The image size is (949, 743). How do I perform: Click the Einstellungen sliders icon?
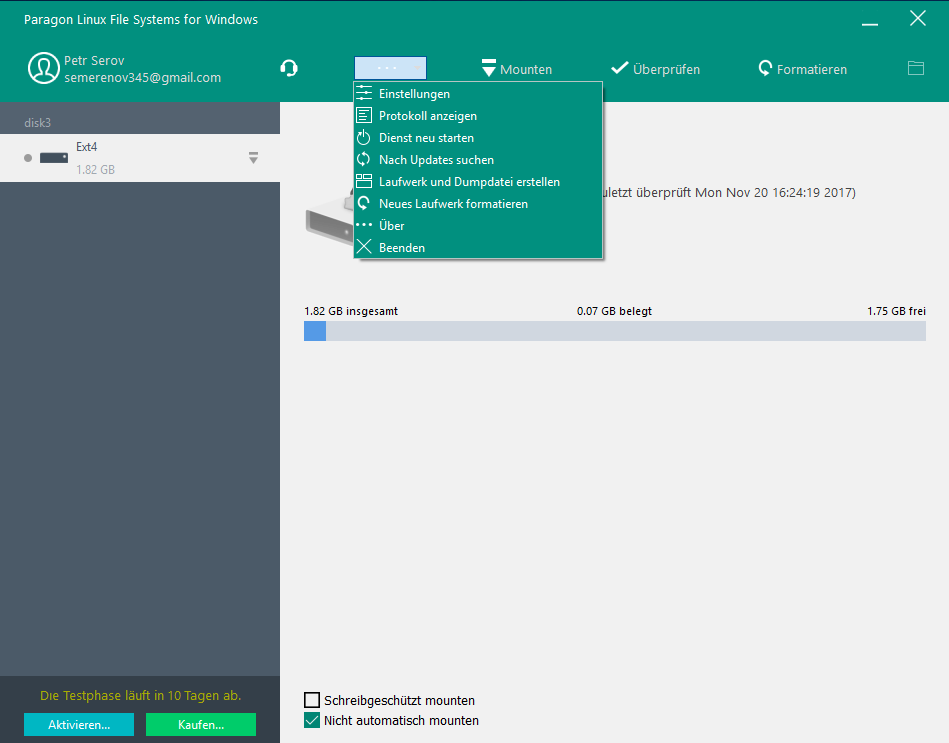click(364, 94)
